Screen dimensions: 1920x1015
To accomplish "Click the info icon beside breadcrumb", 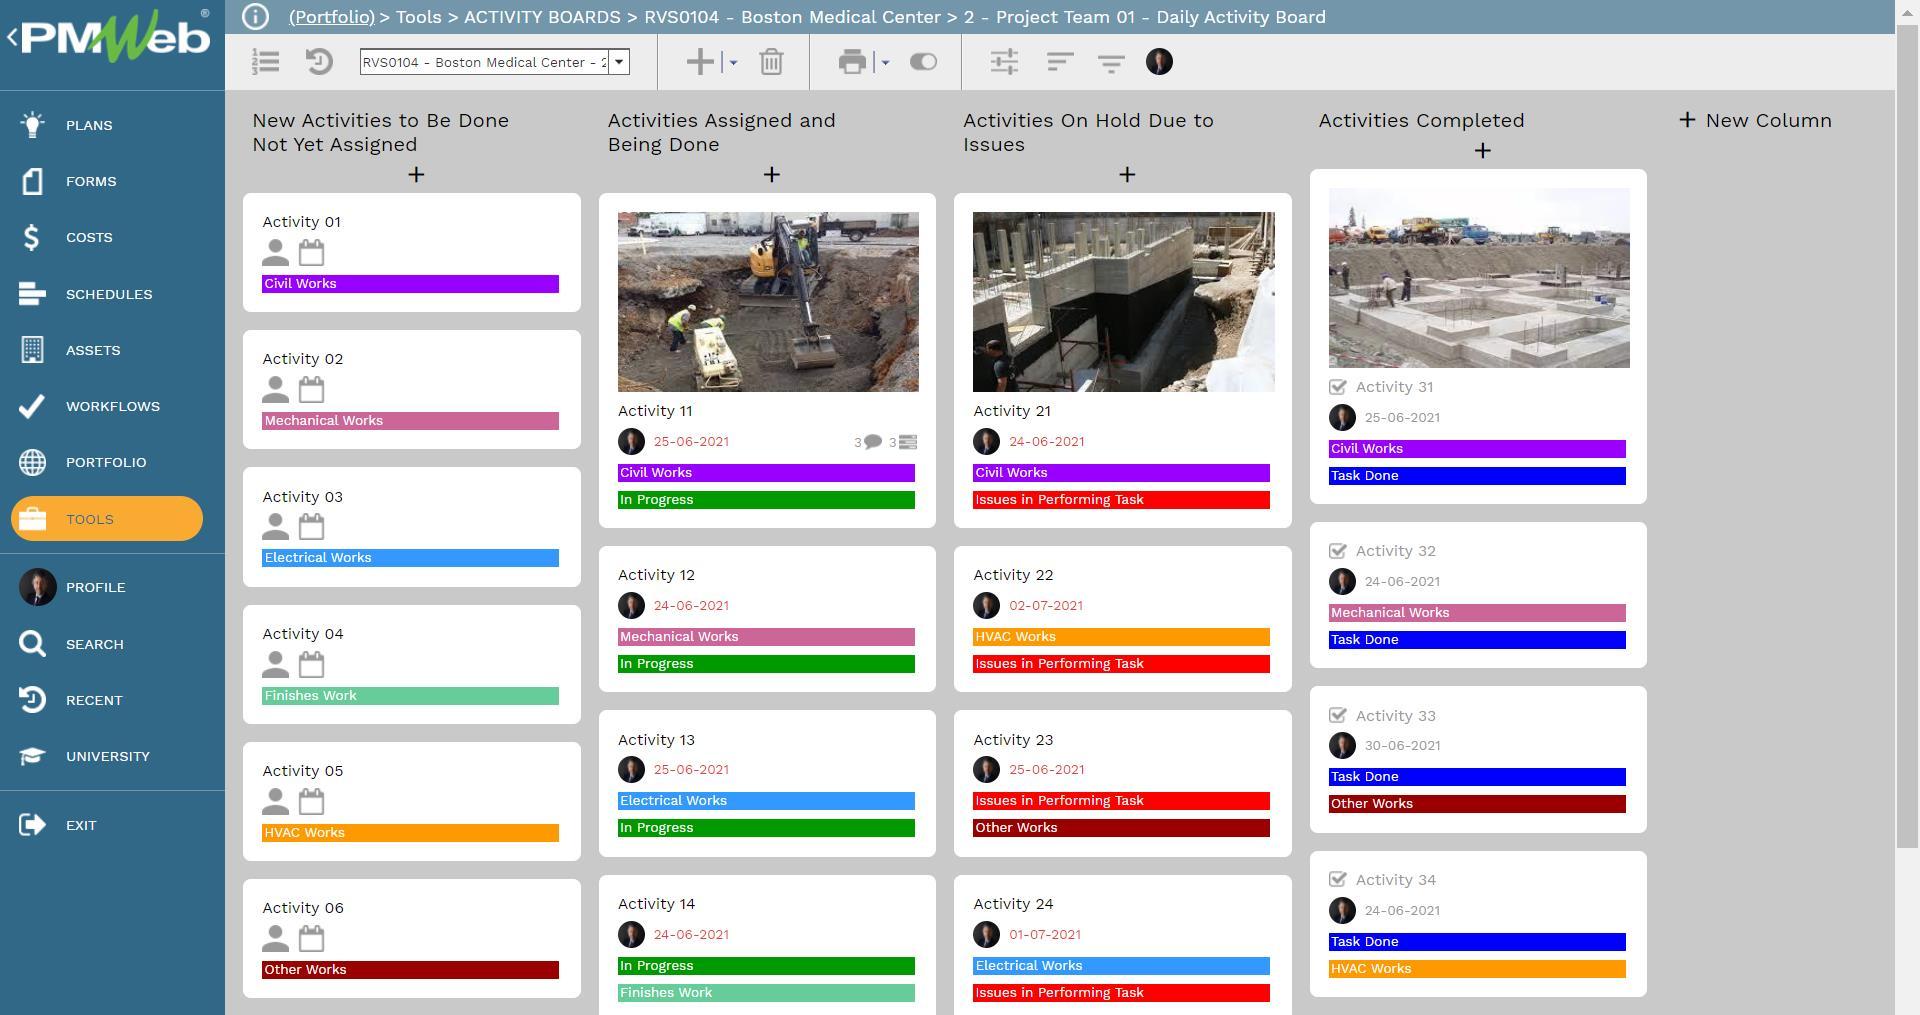I will click(x=255, y=17).
